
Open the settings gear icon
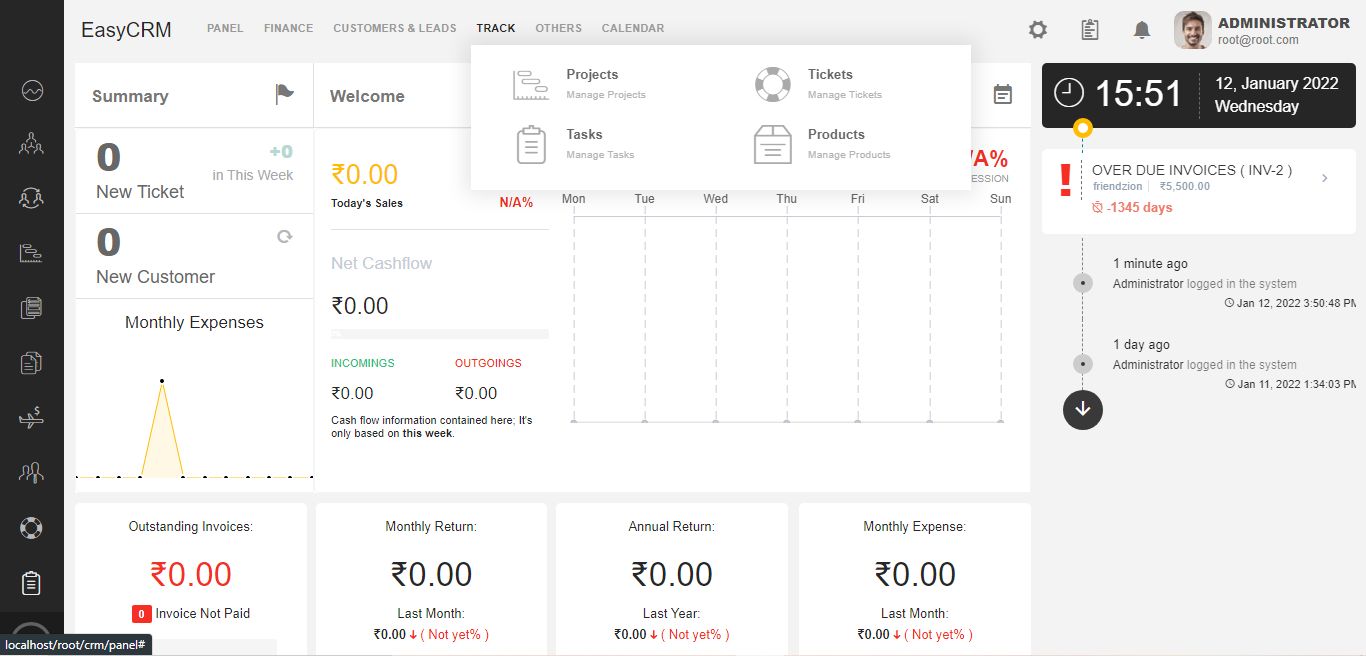coord(1038,30)
